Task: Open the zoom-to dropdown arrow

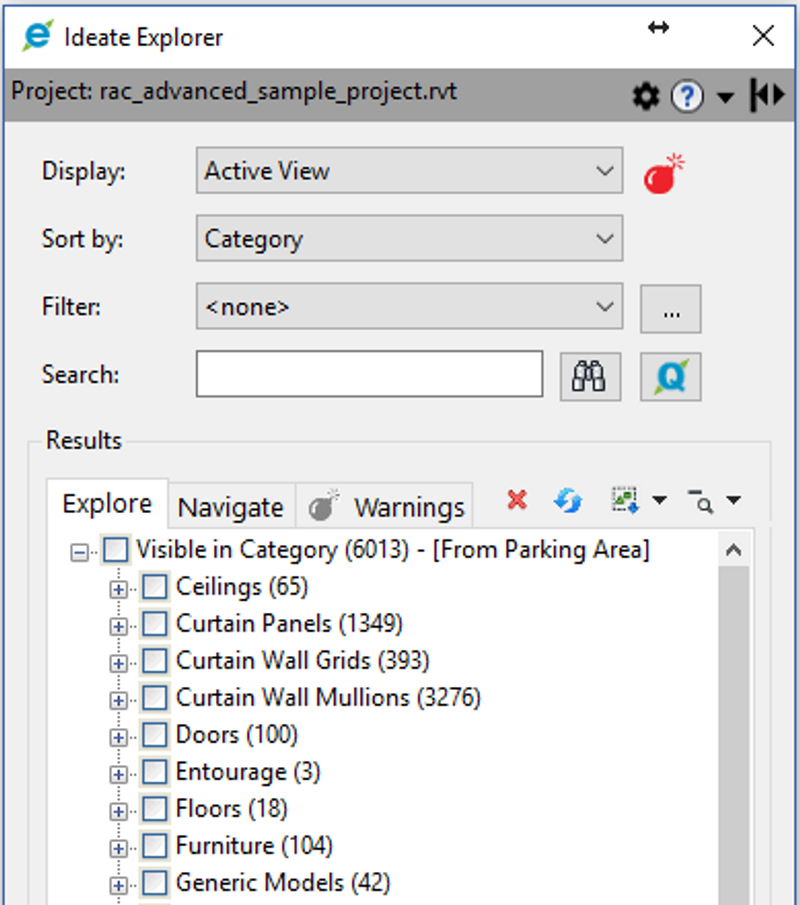Action: 733,500
